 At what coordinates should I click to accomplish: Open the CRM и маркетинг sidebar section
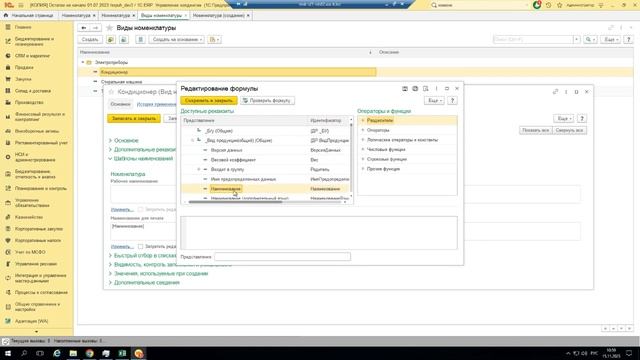pos(32,56)
